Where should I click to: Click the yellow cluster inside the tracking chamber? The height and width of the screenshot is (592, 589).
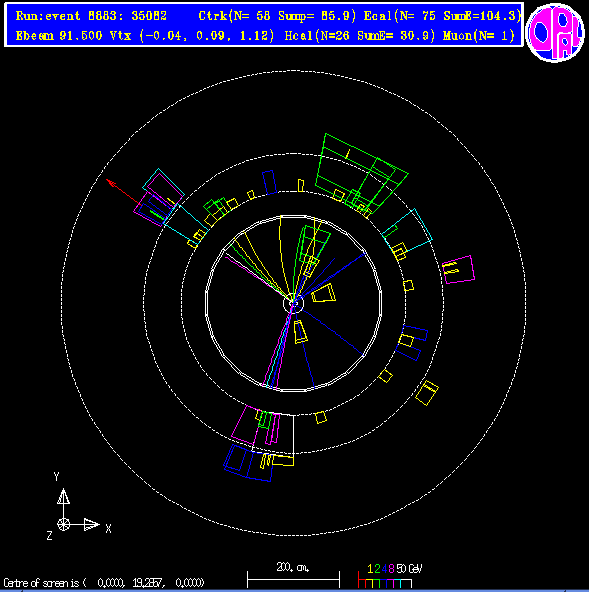[x=324, y=293]
